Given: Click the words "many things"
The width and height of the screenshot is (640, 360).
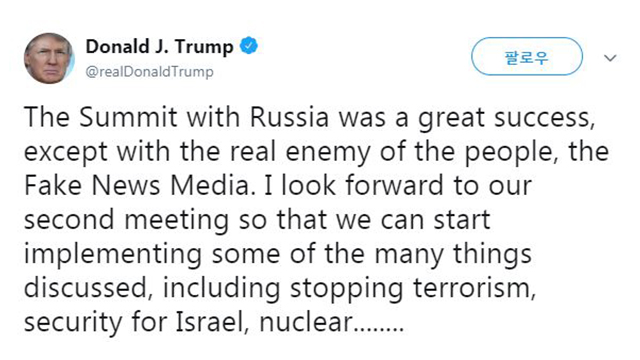Looking at the screenshot, I should (453, 255).
